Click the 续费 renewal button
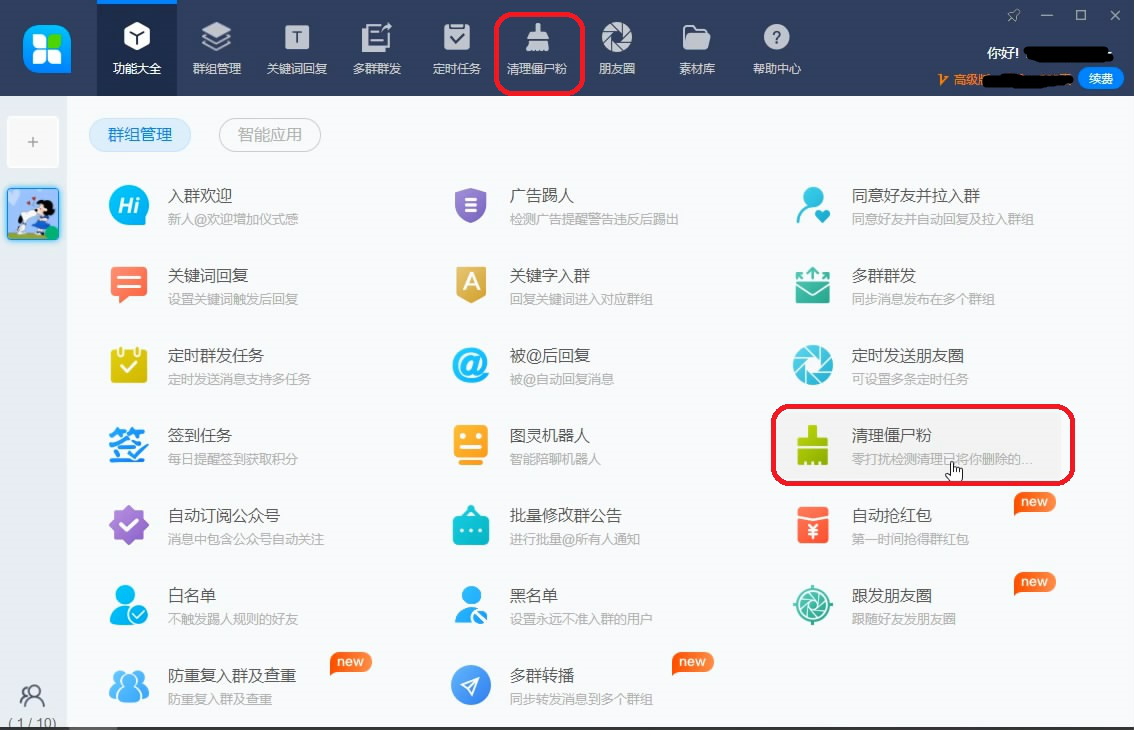This screenshot has width=1134, height=730. (1099, 77)
